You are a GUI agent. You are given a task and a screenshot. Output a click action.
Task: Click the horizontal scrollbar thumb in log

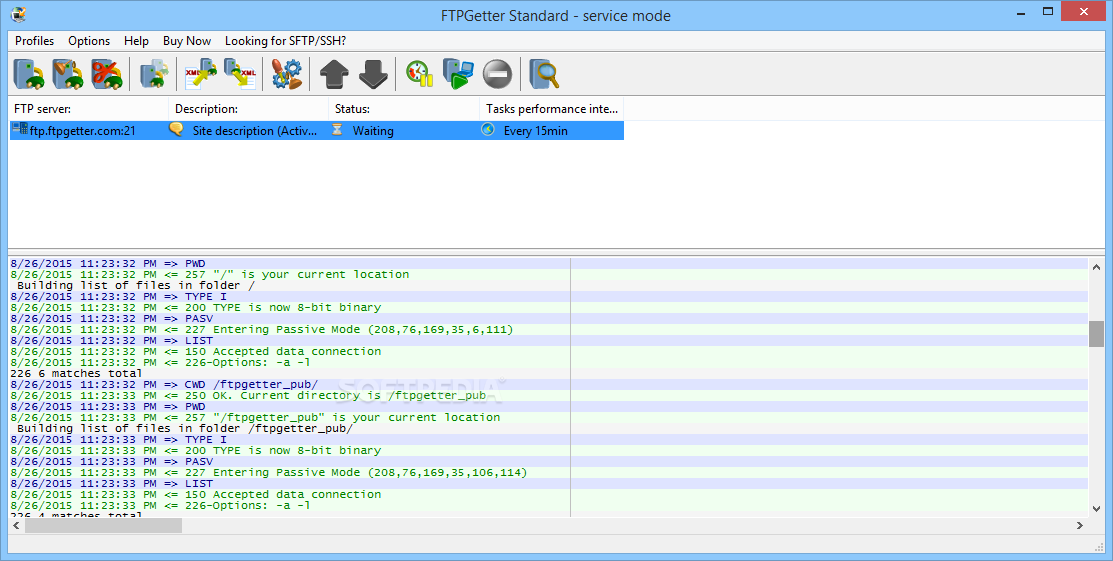point(103,525)
